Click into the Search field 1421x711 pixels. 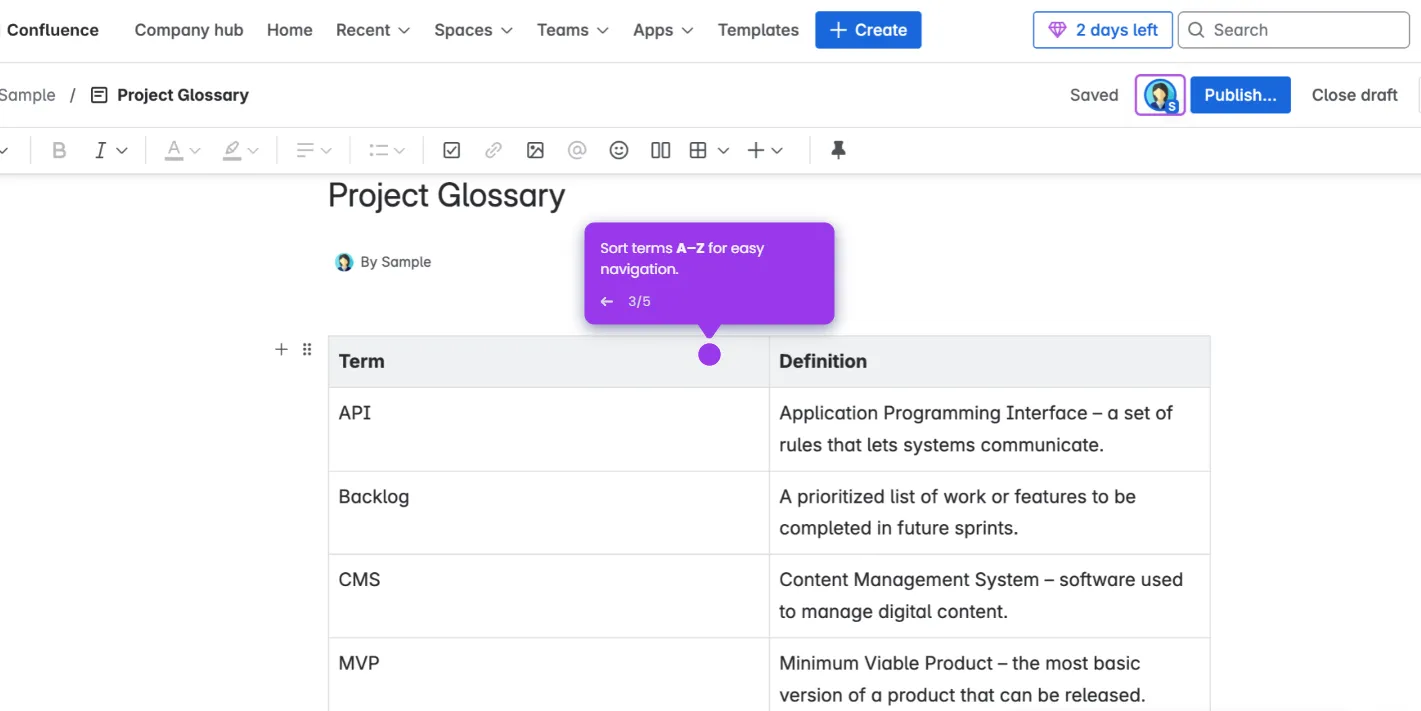click(x=1294, y=30)
